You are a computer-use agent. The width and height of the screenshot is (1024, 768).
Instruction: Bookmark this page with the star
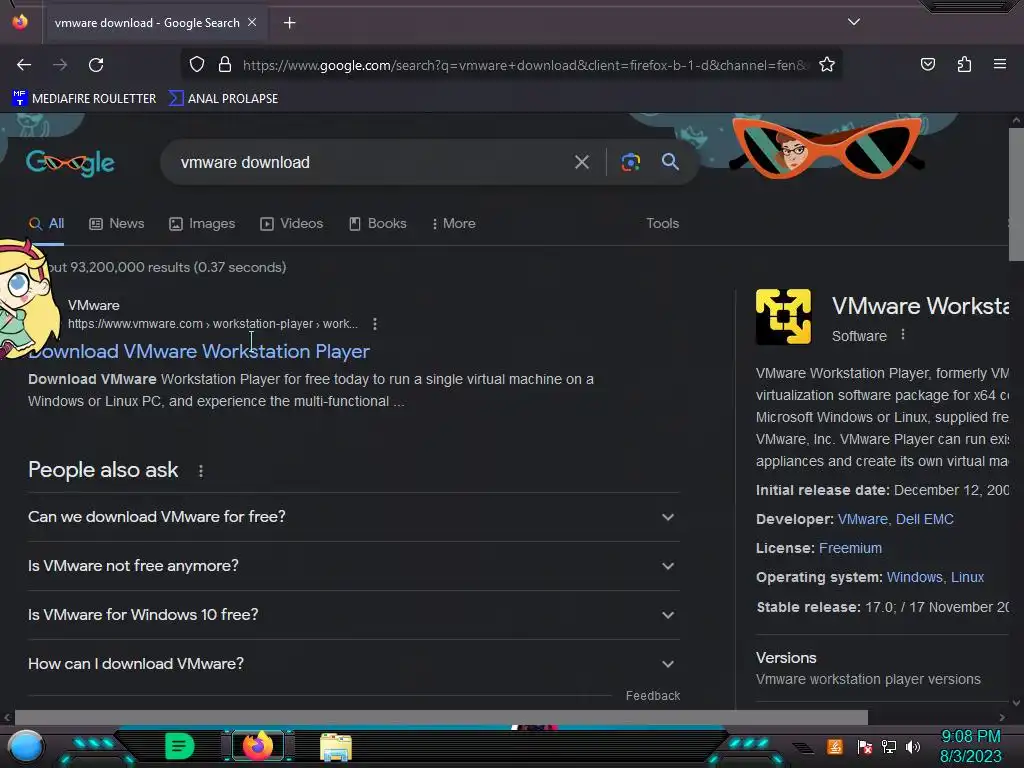tap(827, 65)
